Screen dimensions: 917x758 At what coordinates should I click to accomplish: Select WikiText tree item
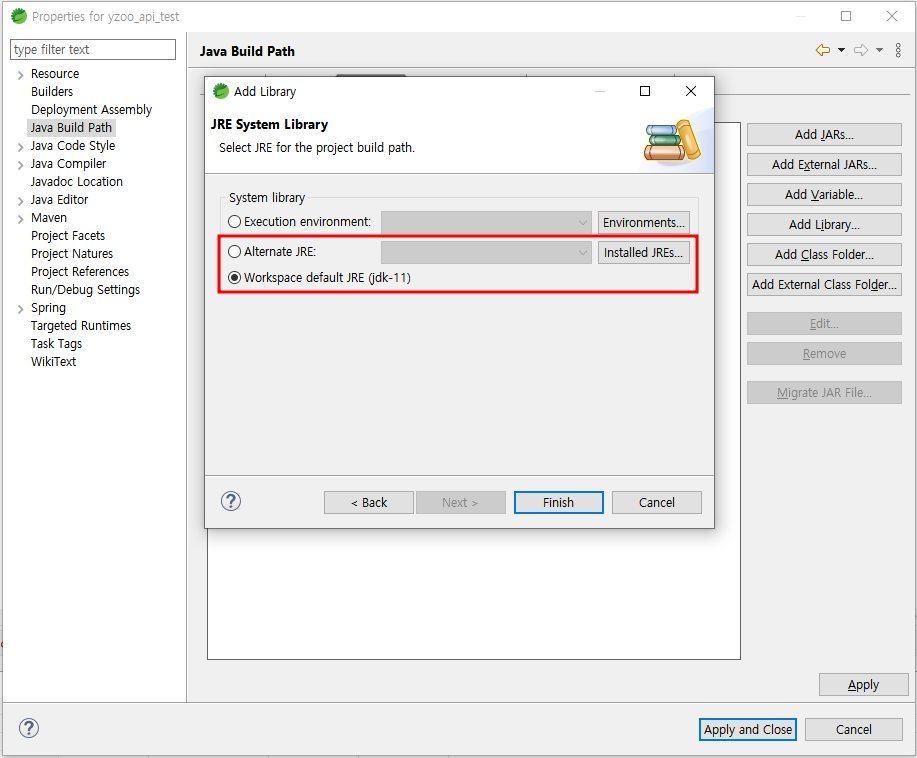[x=53, y=361]
